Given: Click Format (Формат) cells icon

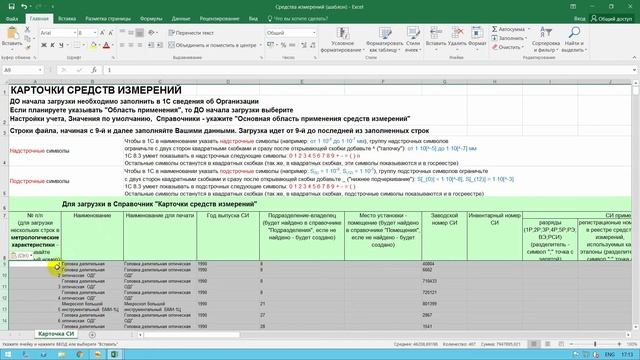Looking at the screenshot, I should [477, 33].
